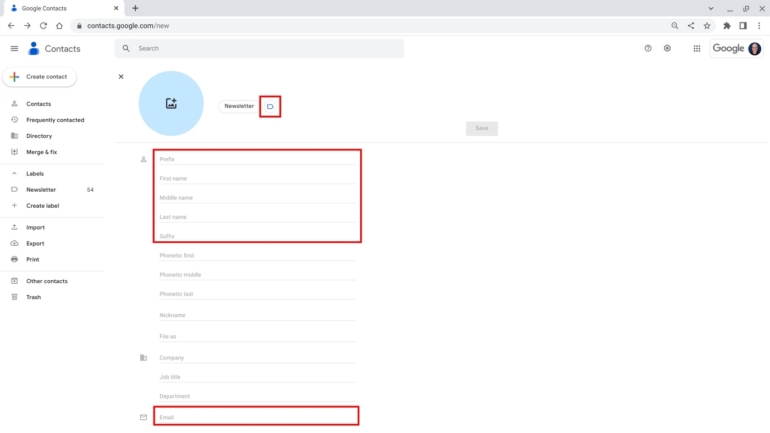
Task: Toggle the main hamburger menu
Action: (x=14, y=48)
